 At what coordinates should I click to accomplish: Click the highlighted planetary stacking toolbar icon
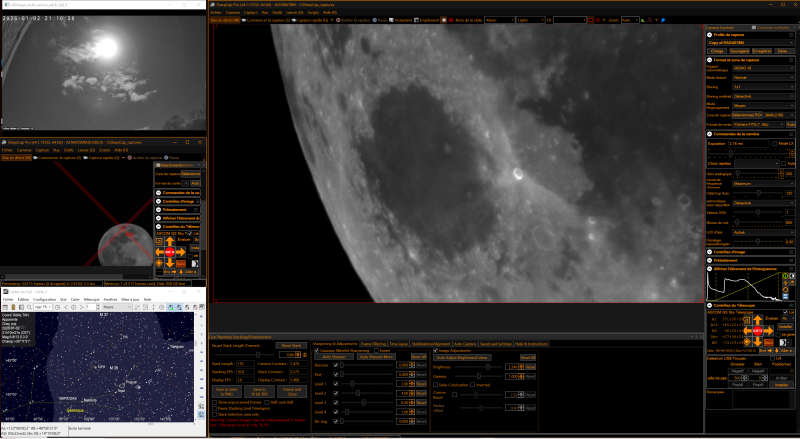(x=443, y=20)
